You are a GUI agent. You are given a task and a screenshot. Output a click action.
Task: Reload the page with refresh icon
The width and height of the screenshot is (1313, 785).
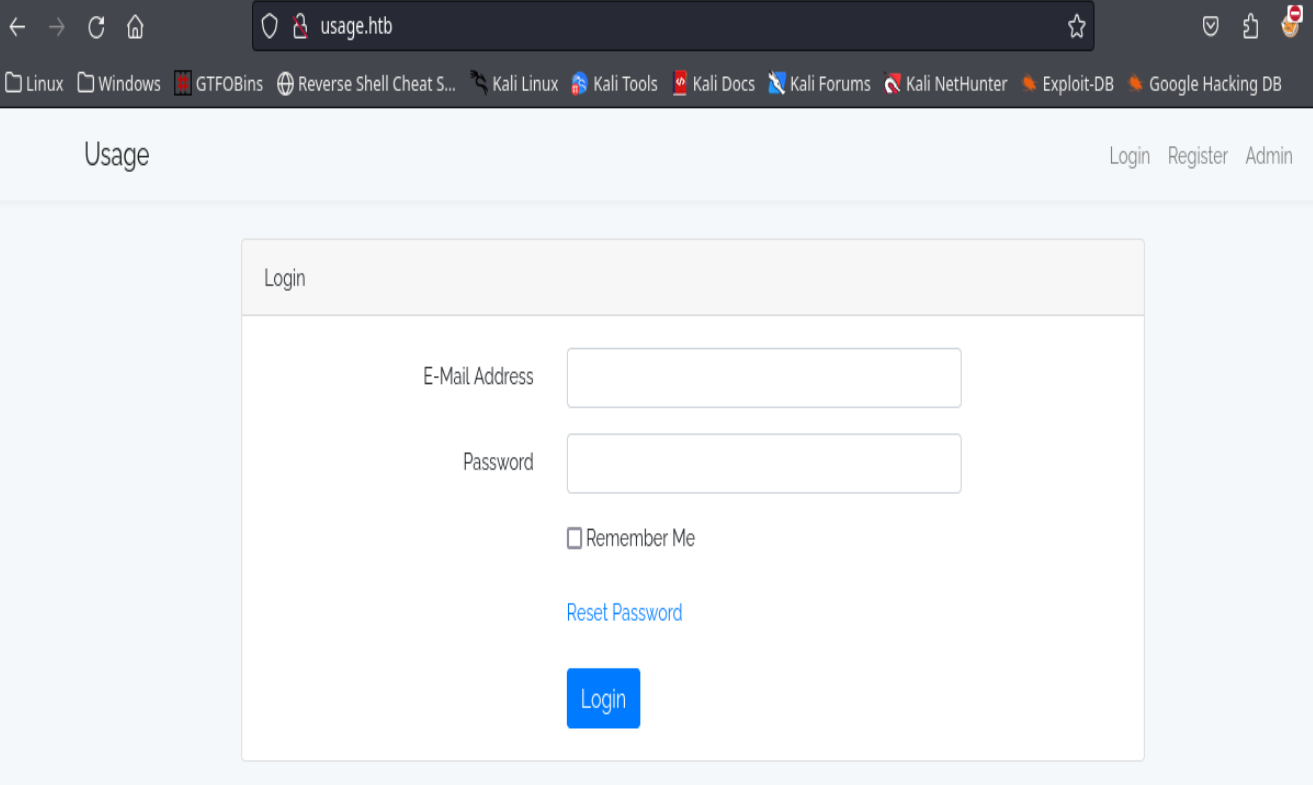tap(96, 27)
